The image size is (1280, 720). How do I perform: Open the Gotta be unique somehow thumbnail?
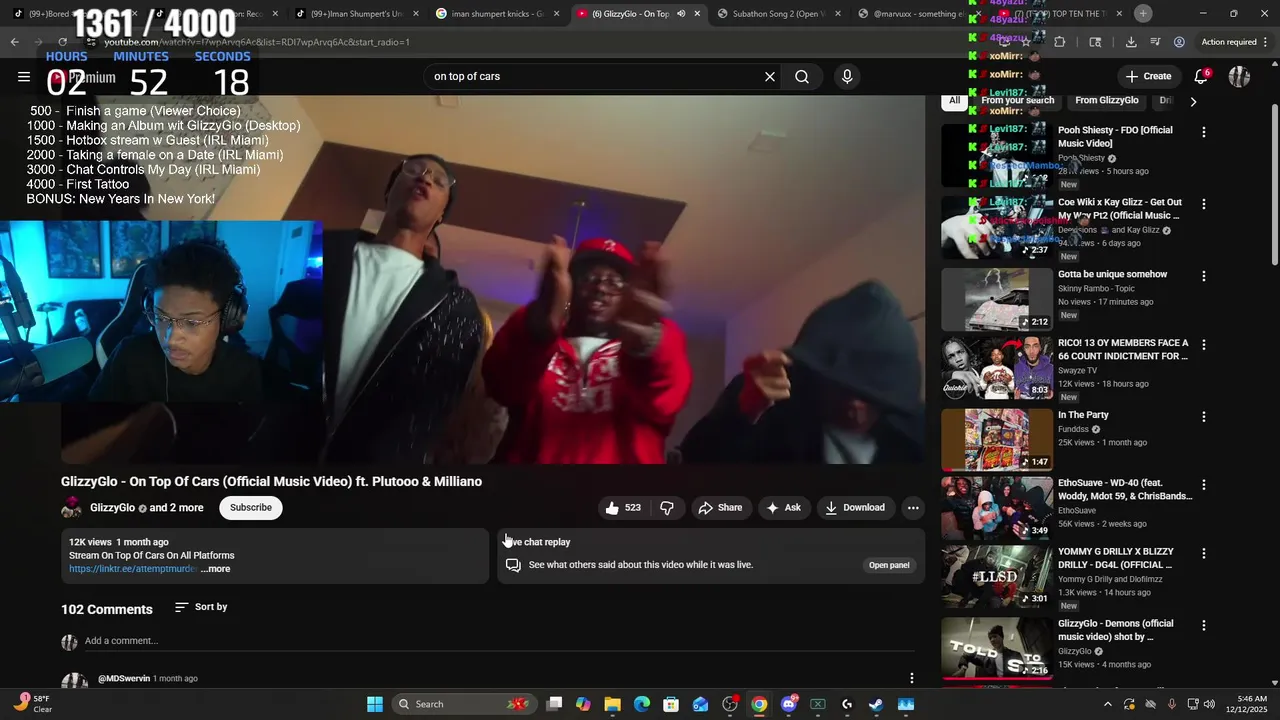pyautogui.click(x=996, y=299)
